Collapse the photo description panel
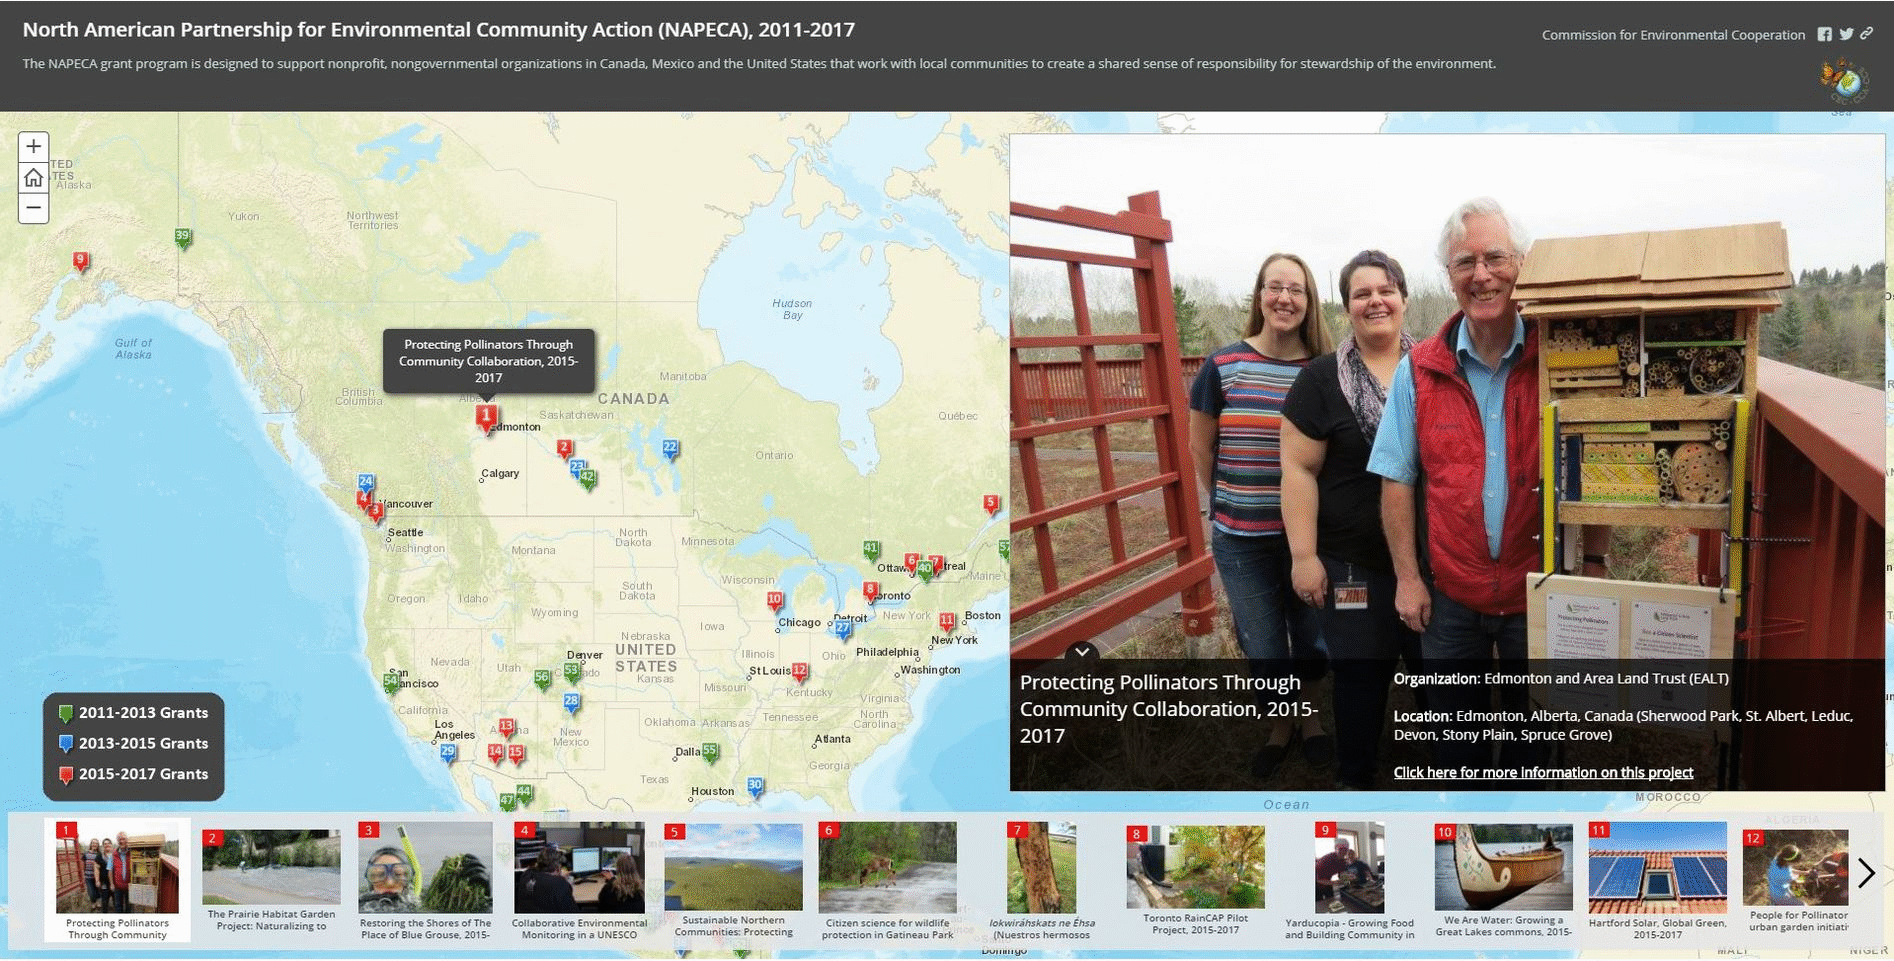 pos(1082,652)
